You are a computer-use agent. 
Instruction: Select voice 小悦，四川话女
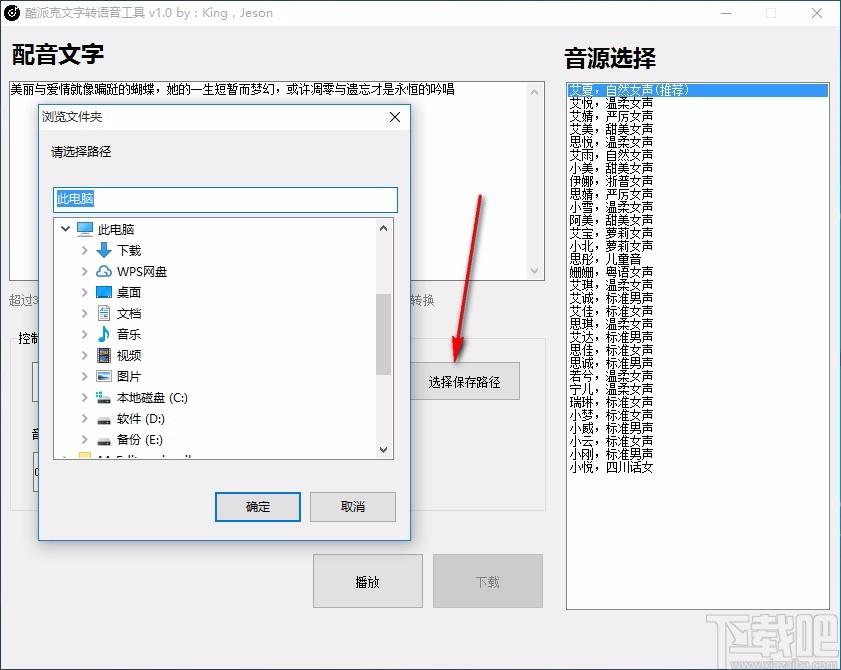click(x=611, y=467)
